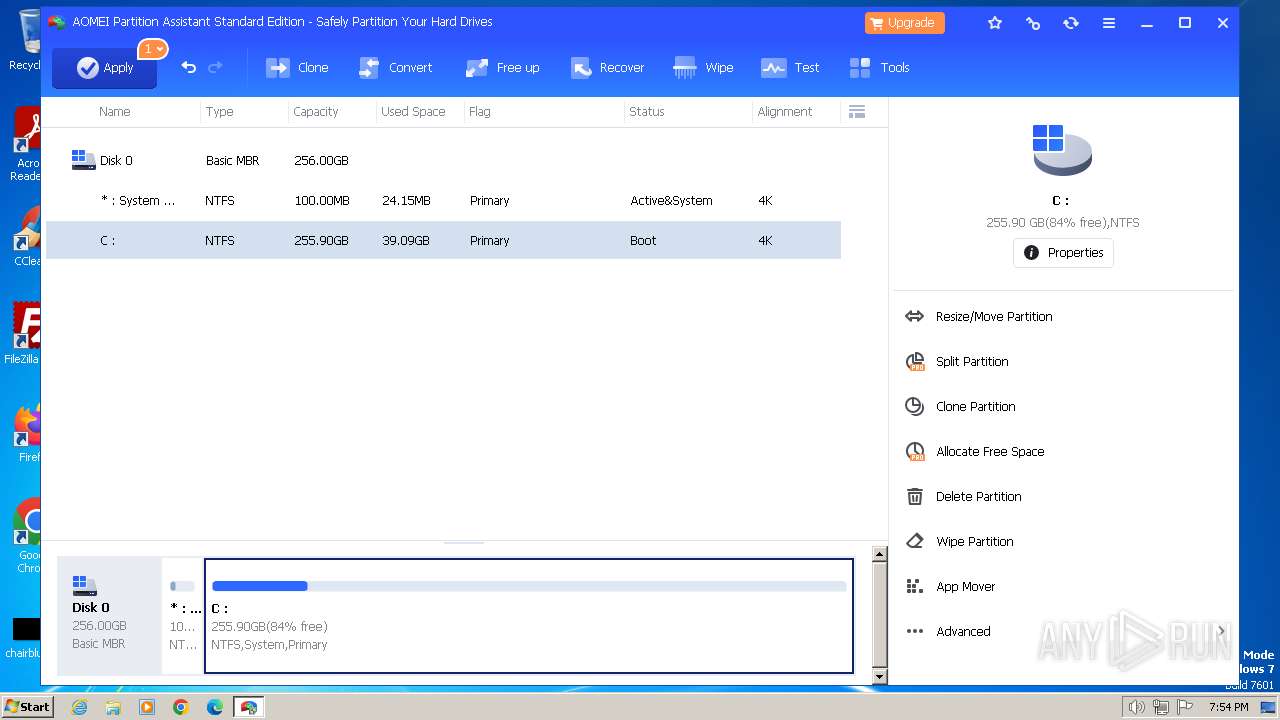Click the disk map scrollbar up arrow
The width and height of the screenshot is (1280, 720).
(x=880, y=554)
